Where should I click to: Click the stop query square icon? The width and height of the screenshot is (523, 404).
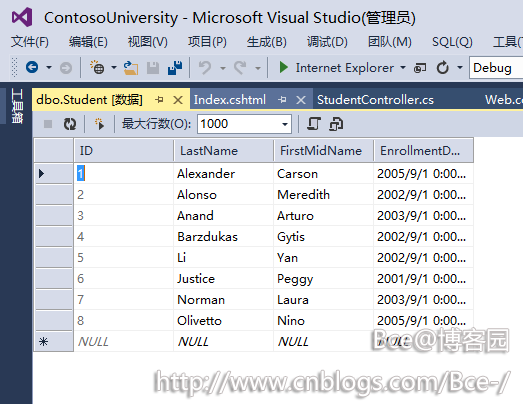[48, 124]
